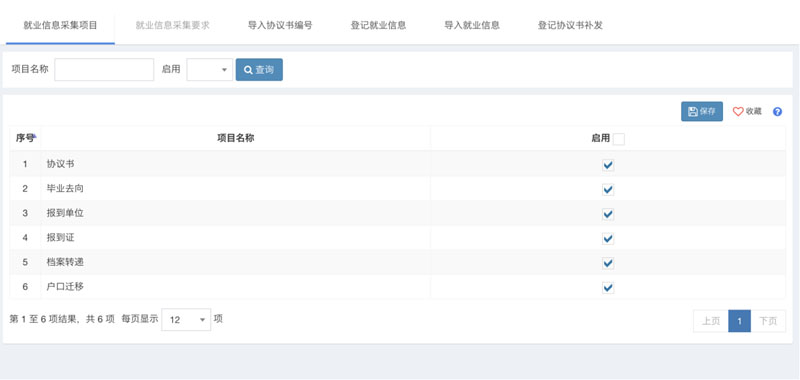This screenshot has height=380, width=800.
Task: Uncheck 启用 for 协议书 row
Action: pyautogui.click(x=608, y=165)
